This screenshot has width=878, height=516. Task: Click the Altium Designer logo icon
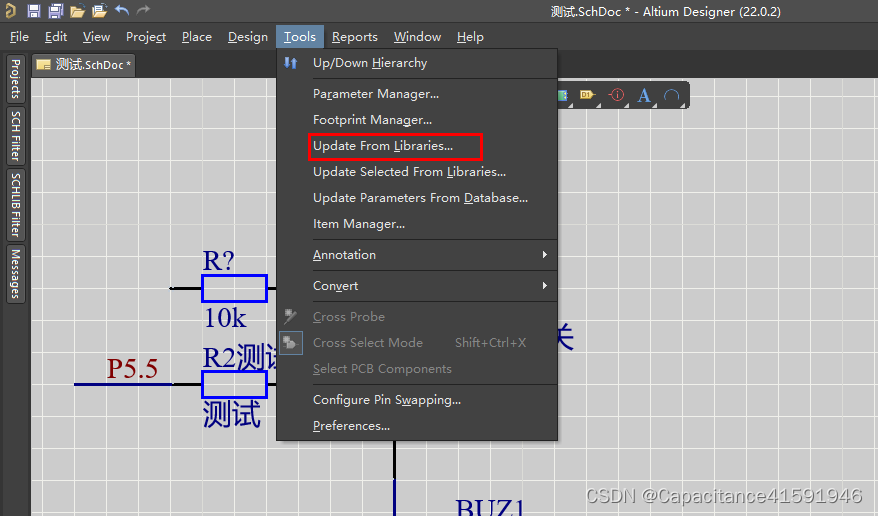click(11, 10)
